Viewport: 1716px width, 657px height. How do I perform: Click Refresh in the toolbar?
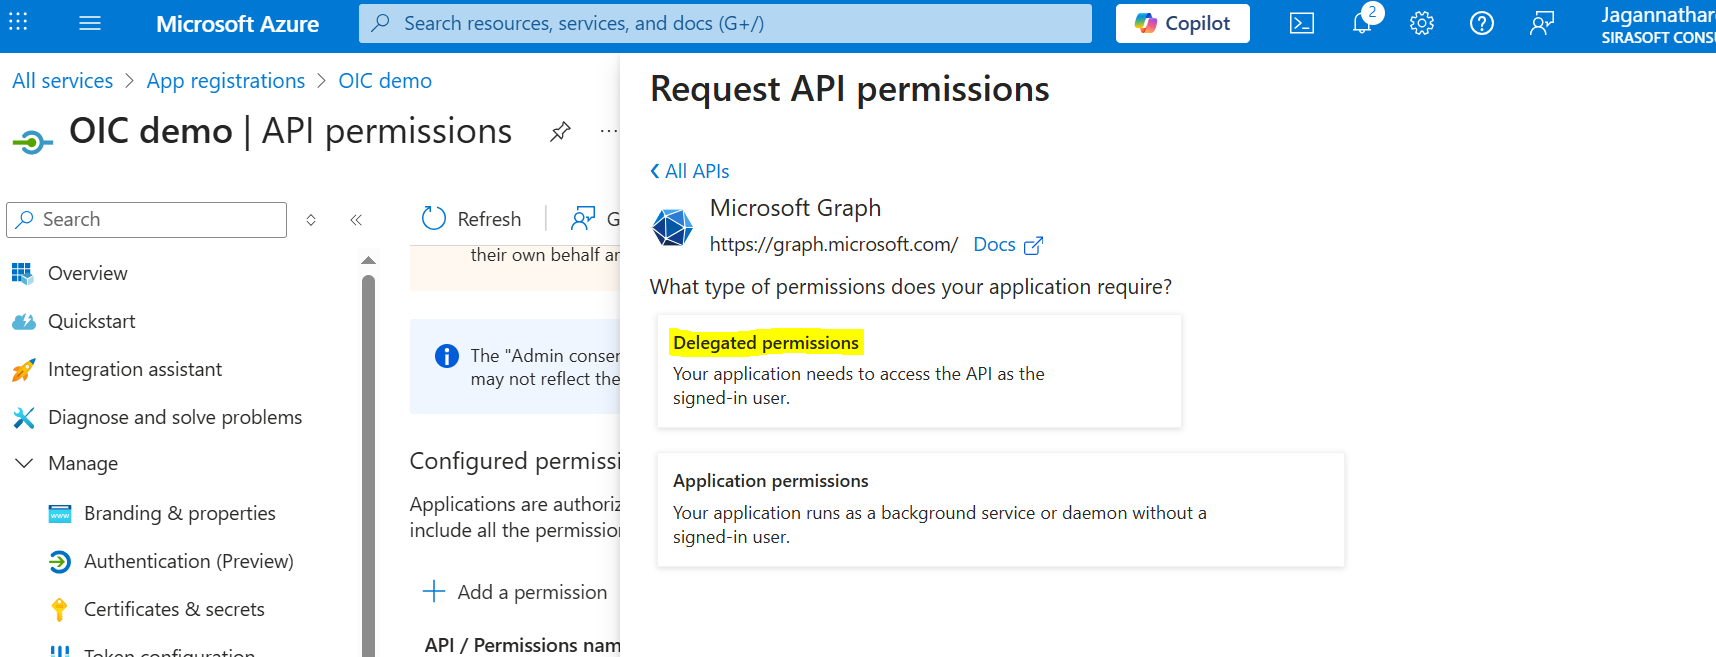pos(471,219)
